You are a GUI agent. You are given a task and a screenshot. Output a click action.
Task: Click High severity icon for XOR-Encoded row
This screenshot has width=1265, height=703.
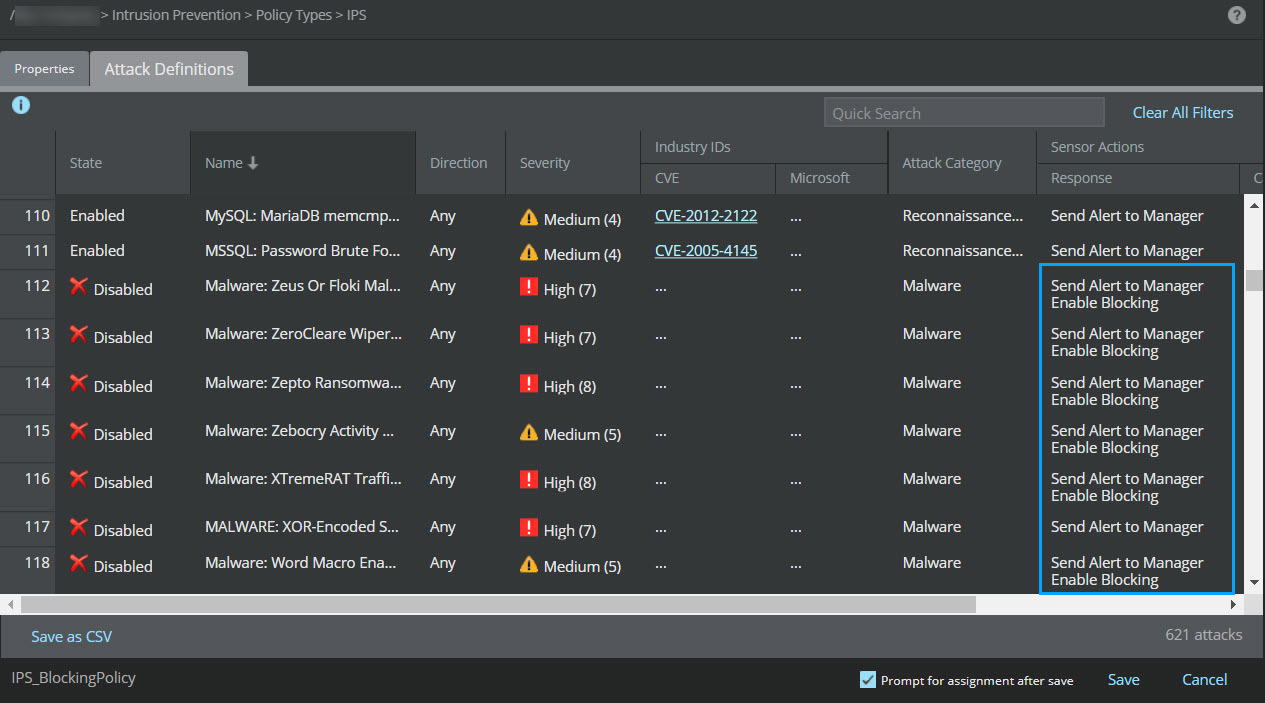coord(529,529)
